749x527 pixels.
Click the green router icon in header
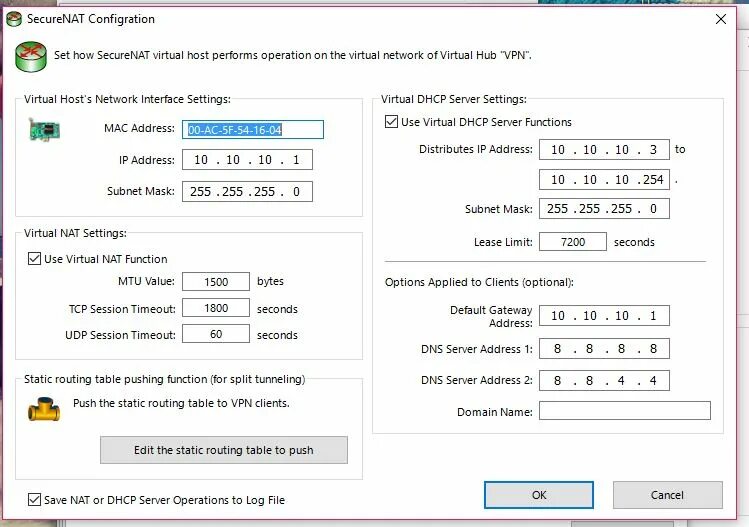coord(31,57)
